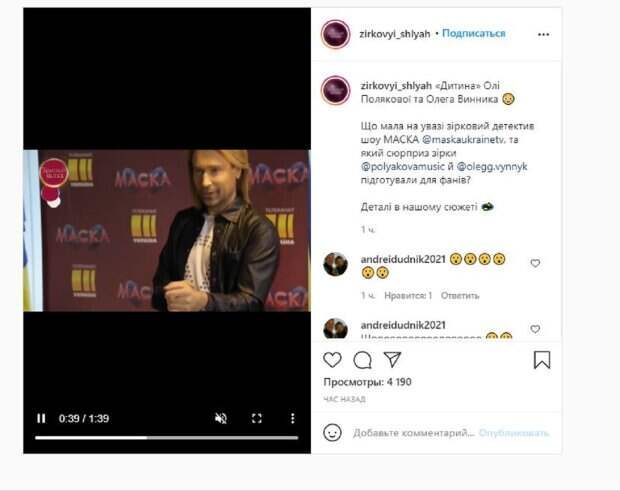Pause the video playback
The height and width of the screenshot is (491, 620).
[41, 418]
